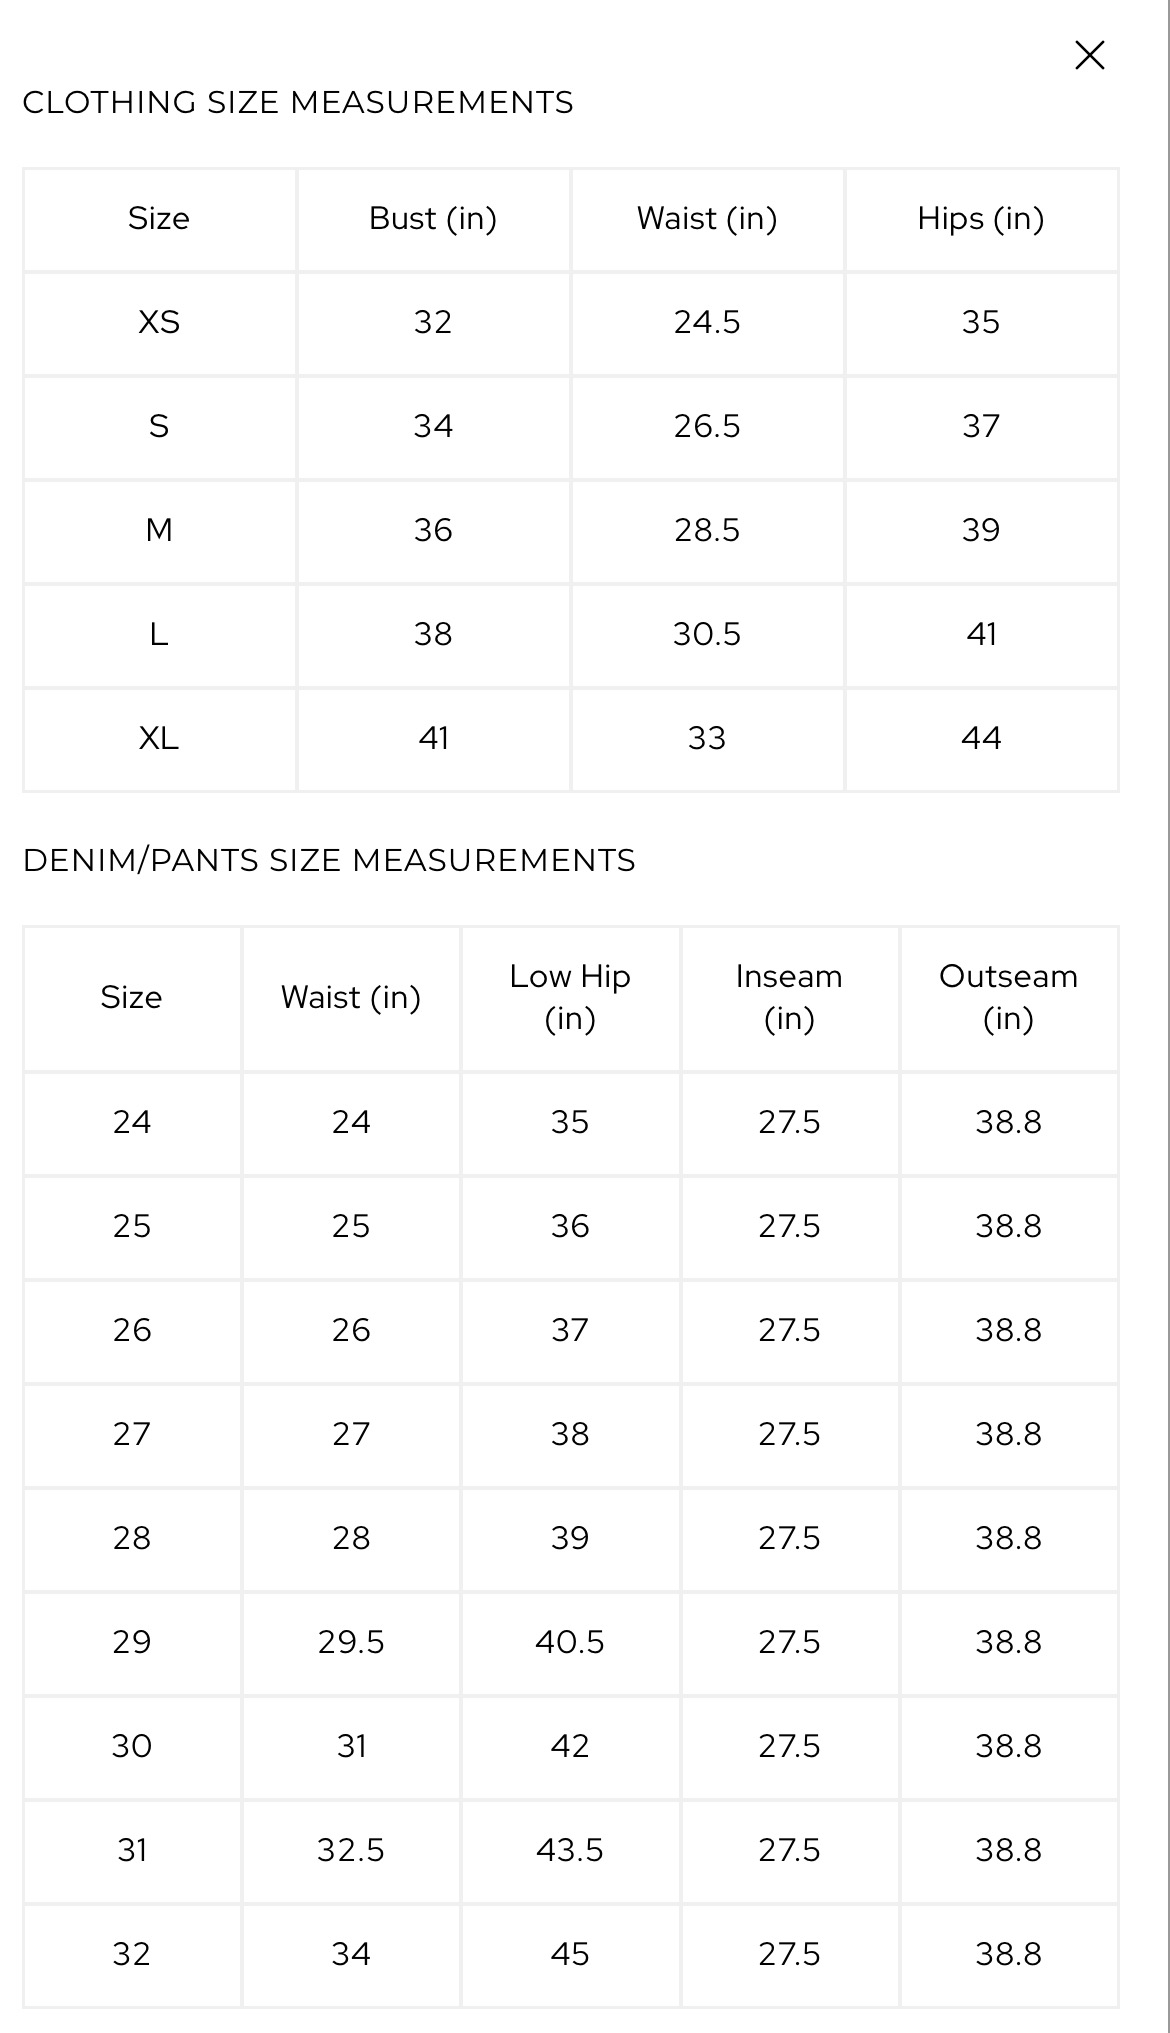This screenshot has width=1170, height=2033.
Task: Select the Bust (in) column header
Action: (433, 218)
